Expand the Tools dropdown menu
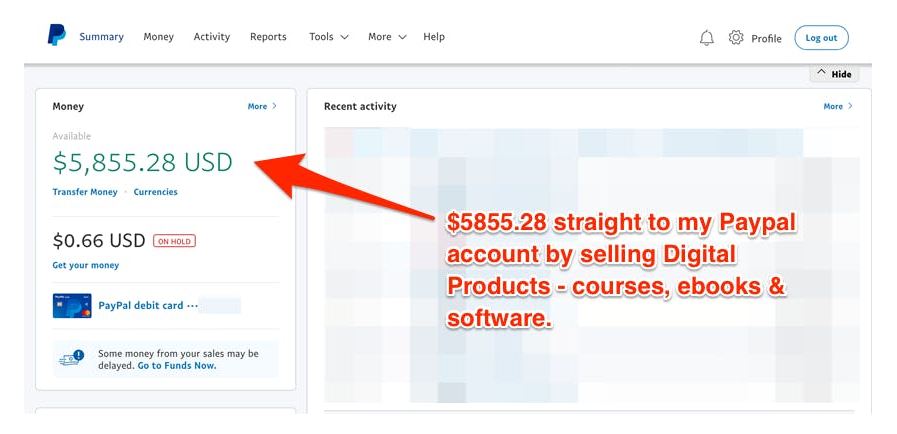This screenshot has height=434, width=897. pyautogui.click(x=329, y=37)
